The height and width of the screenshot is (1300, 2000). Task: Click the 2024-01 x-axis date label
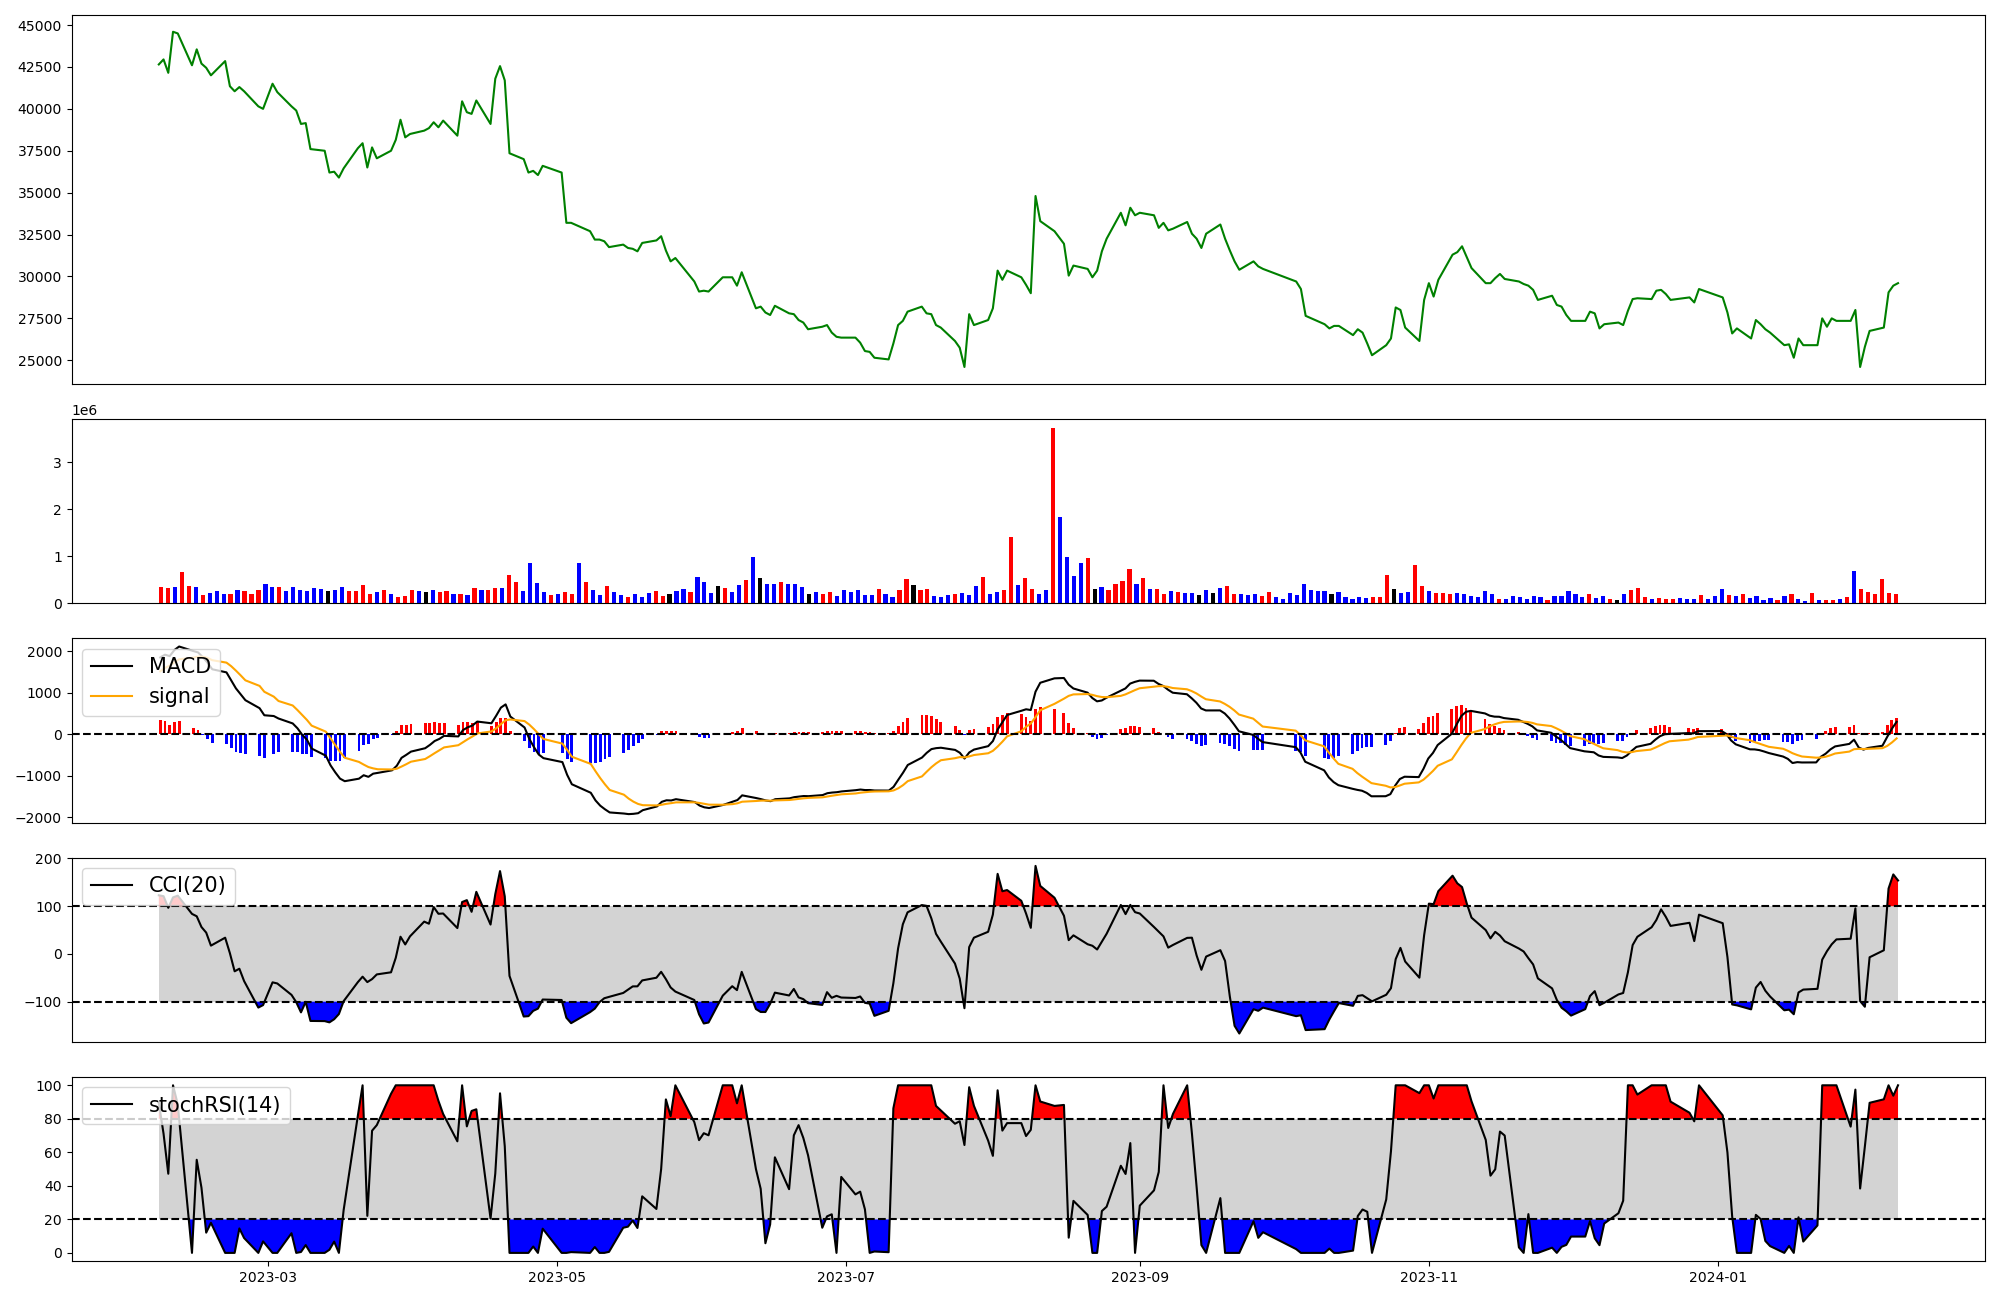(1718, 1277)
